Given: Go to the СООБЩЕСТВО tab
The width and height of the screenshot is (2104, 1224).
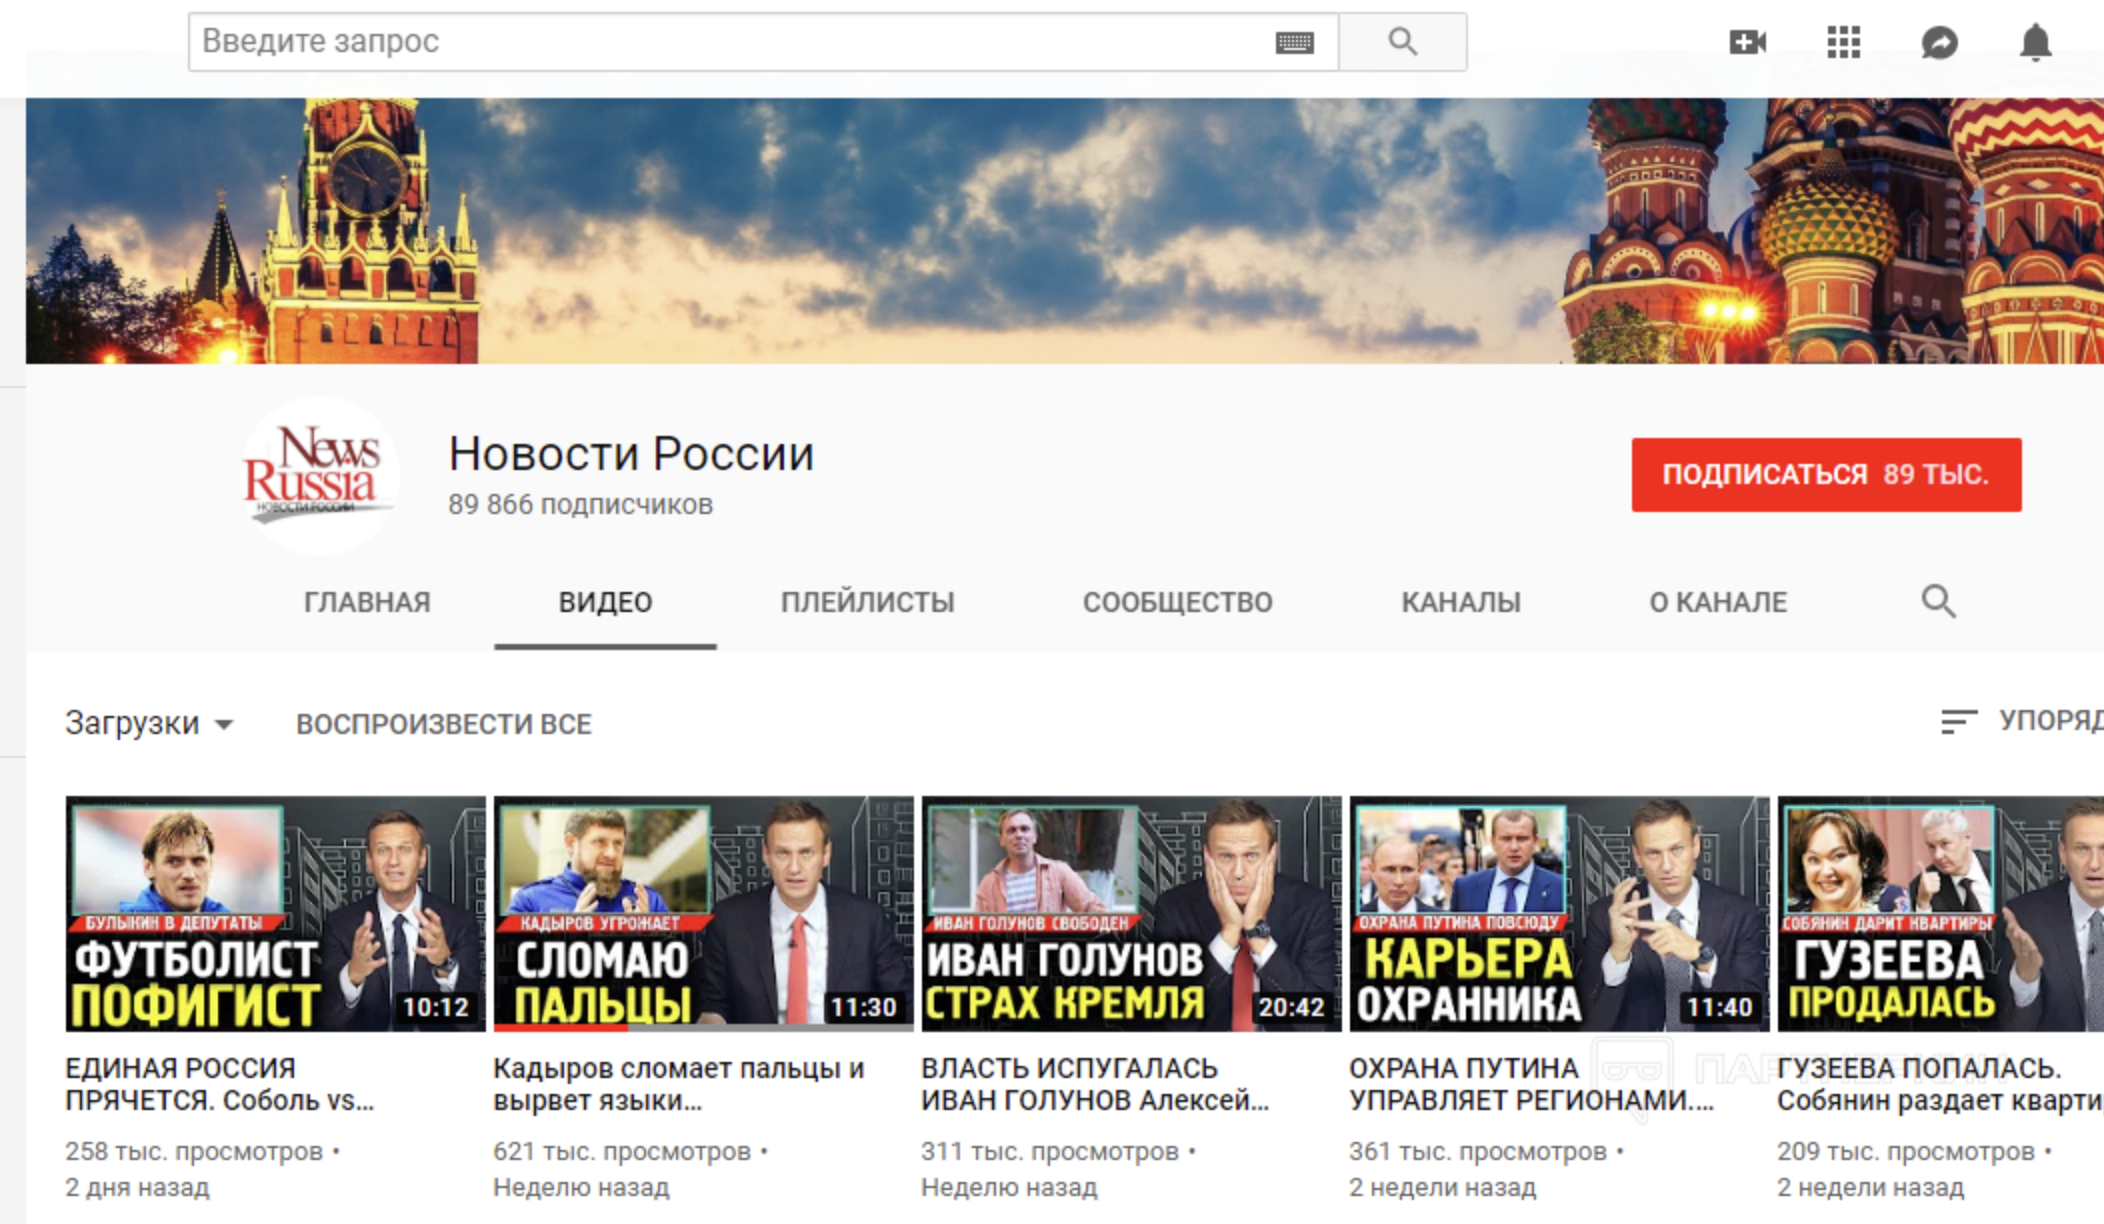Looking at the screenshot, I should pos(1177,602).
